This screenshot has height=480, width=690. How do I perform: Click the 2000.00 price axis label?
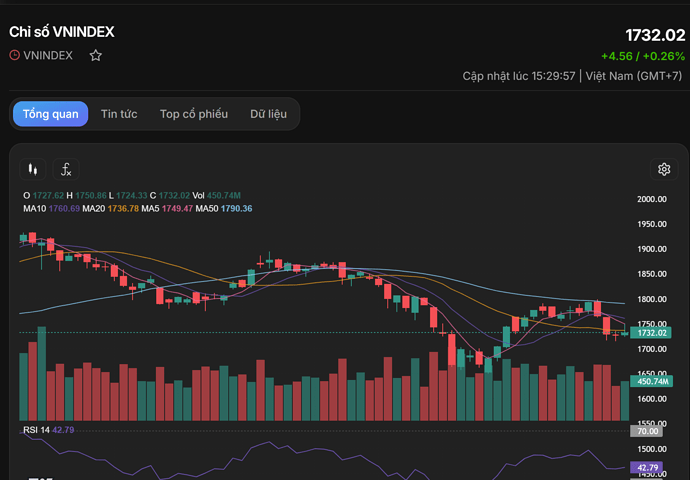click(652, 199)
